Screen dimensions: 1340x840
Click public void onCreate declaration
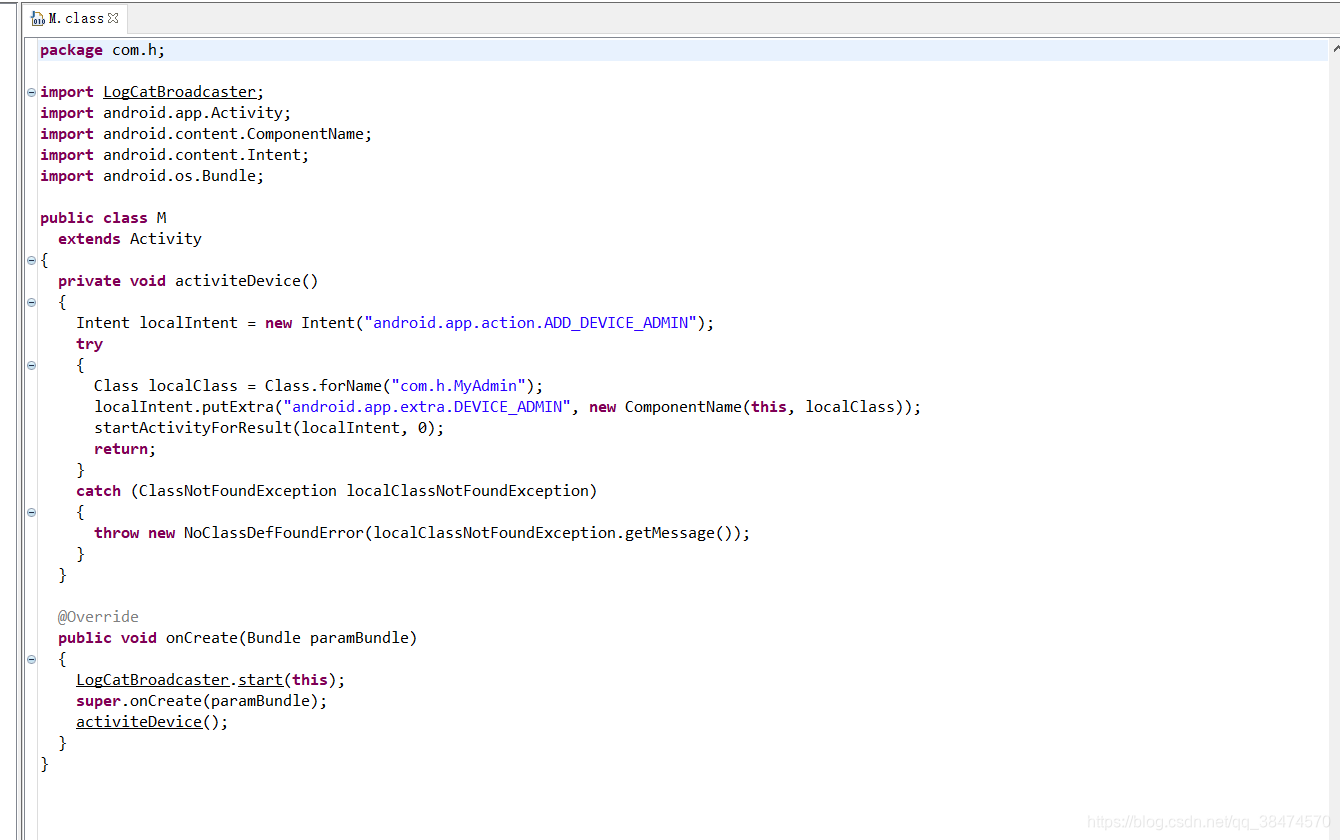coord(237,638)
